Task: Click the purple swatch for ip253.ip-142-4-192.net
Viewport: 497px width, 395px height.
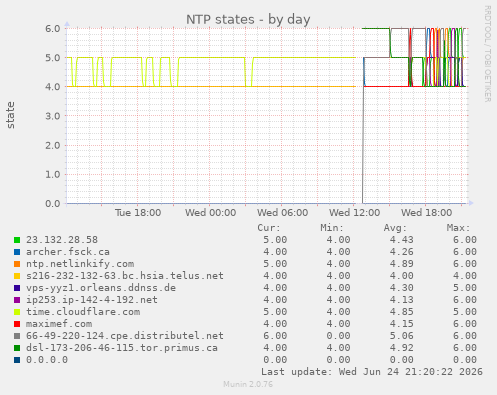Action: point(17,300)
